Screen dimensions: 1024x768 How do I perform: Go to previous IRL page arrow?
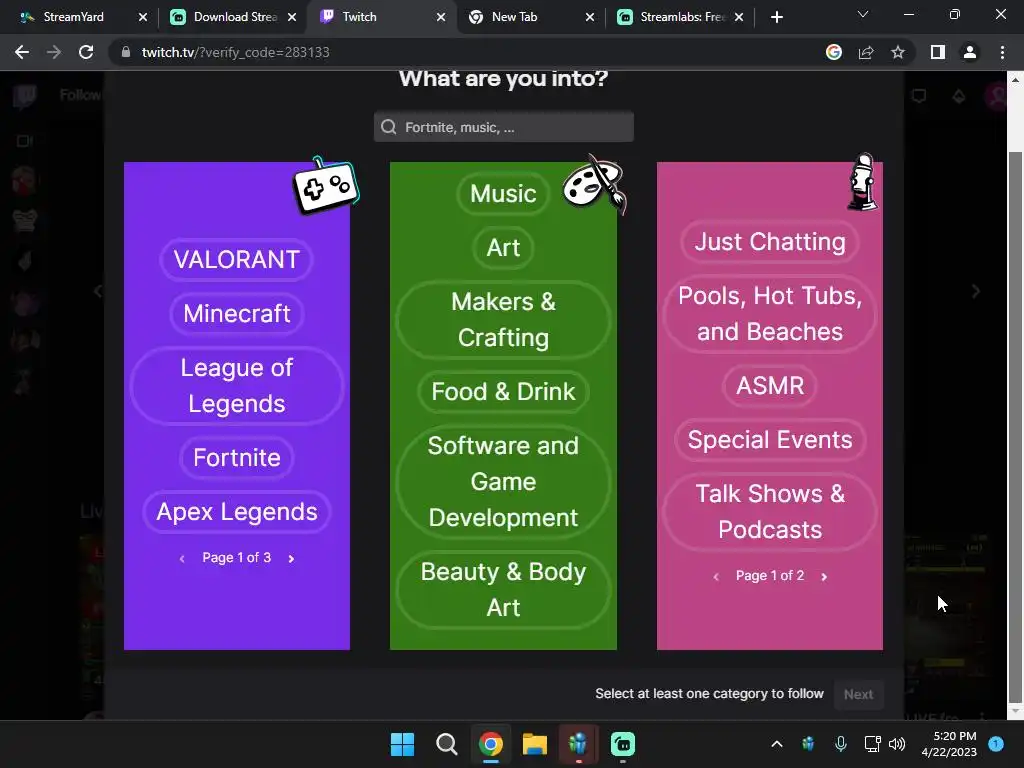click(x=716, y=577)
